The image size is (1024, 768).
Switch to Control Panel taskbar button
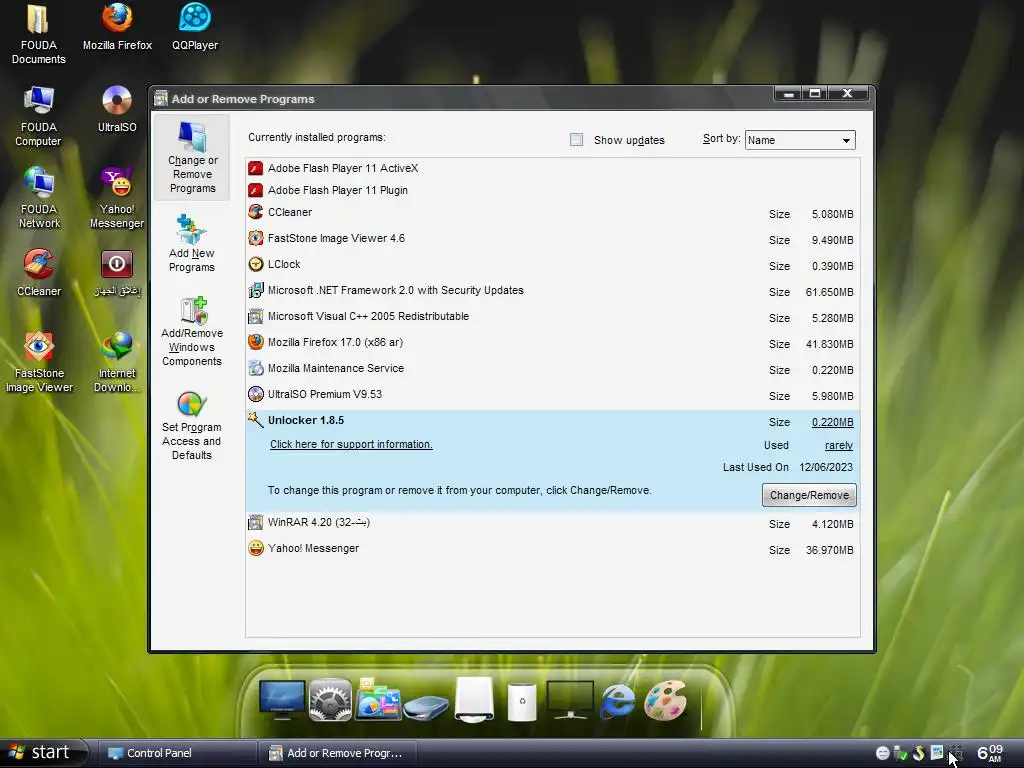176,753
